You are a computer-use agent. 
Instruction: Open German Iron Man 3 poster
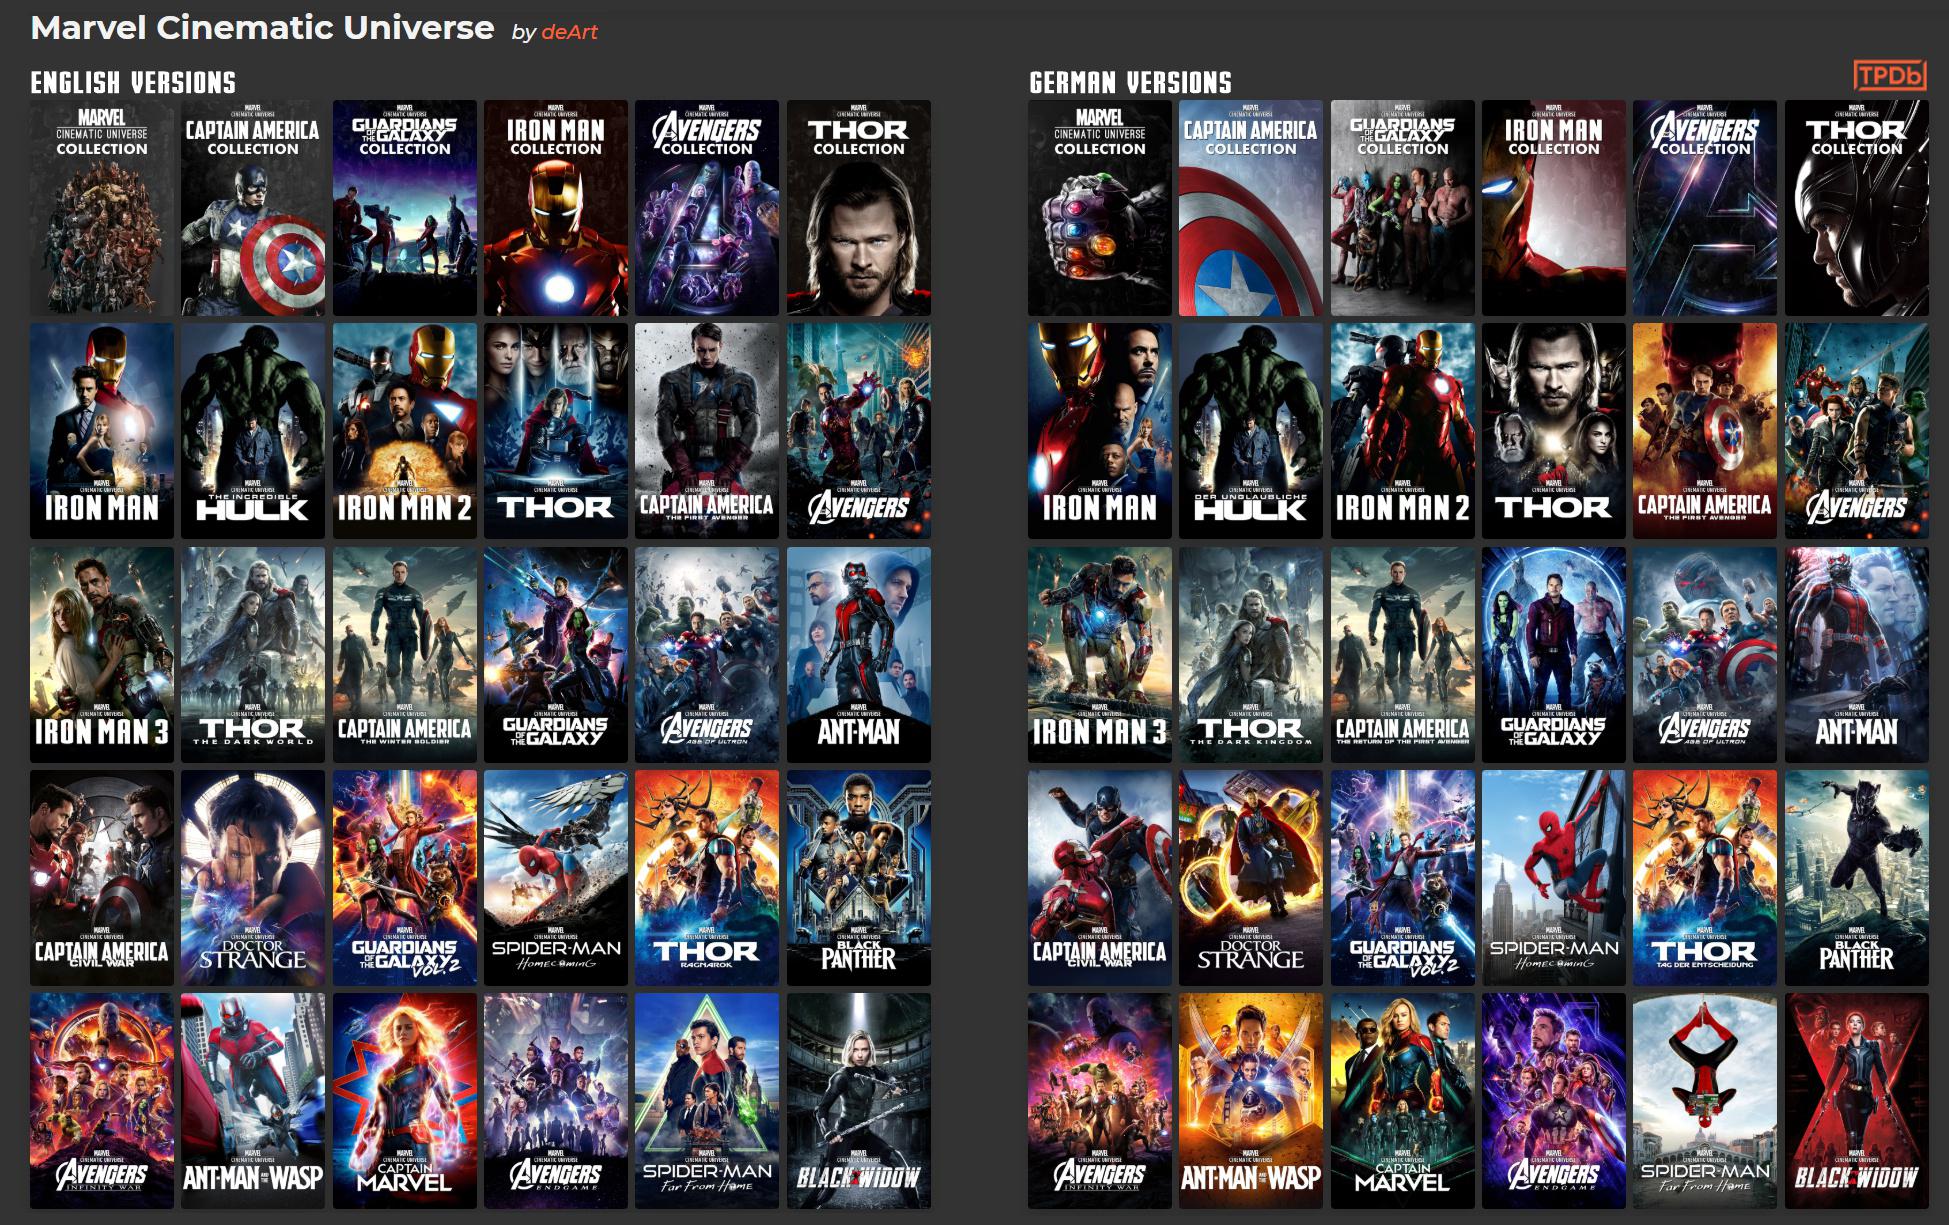tap(1100, 655)
